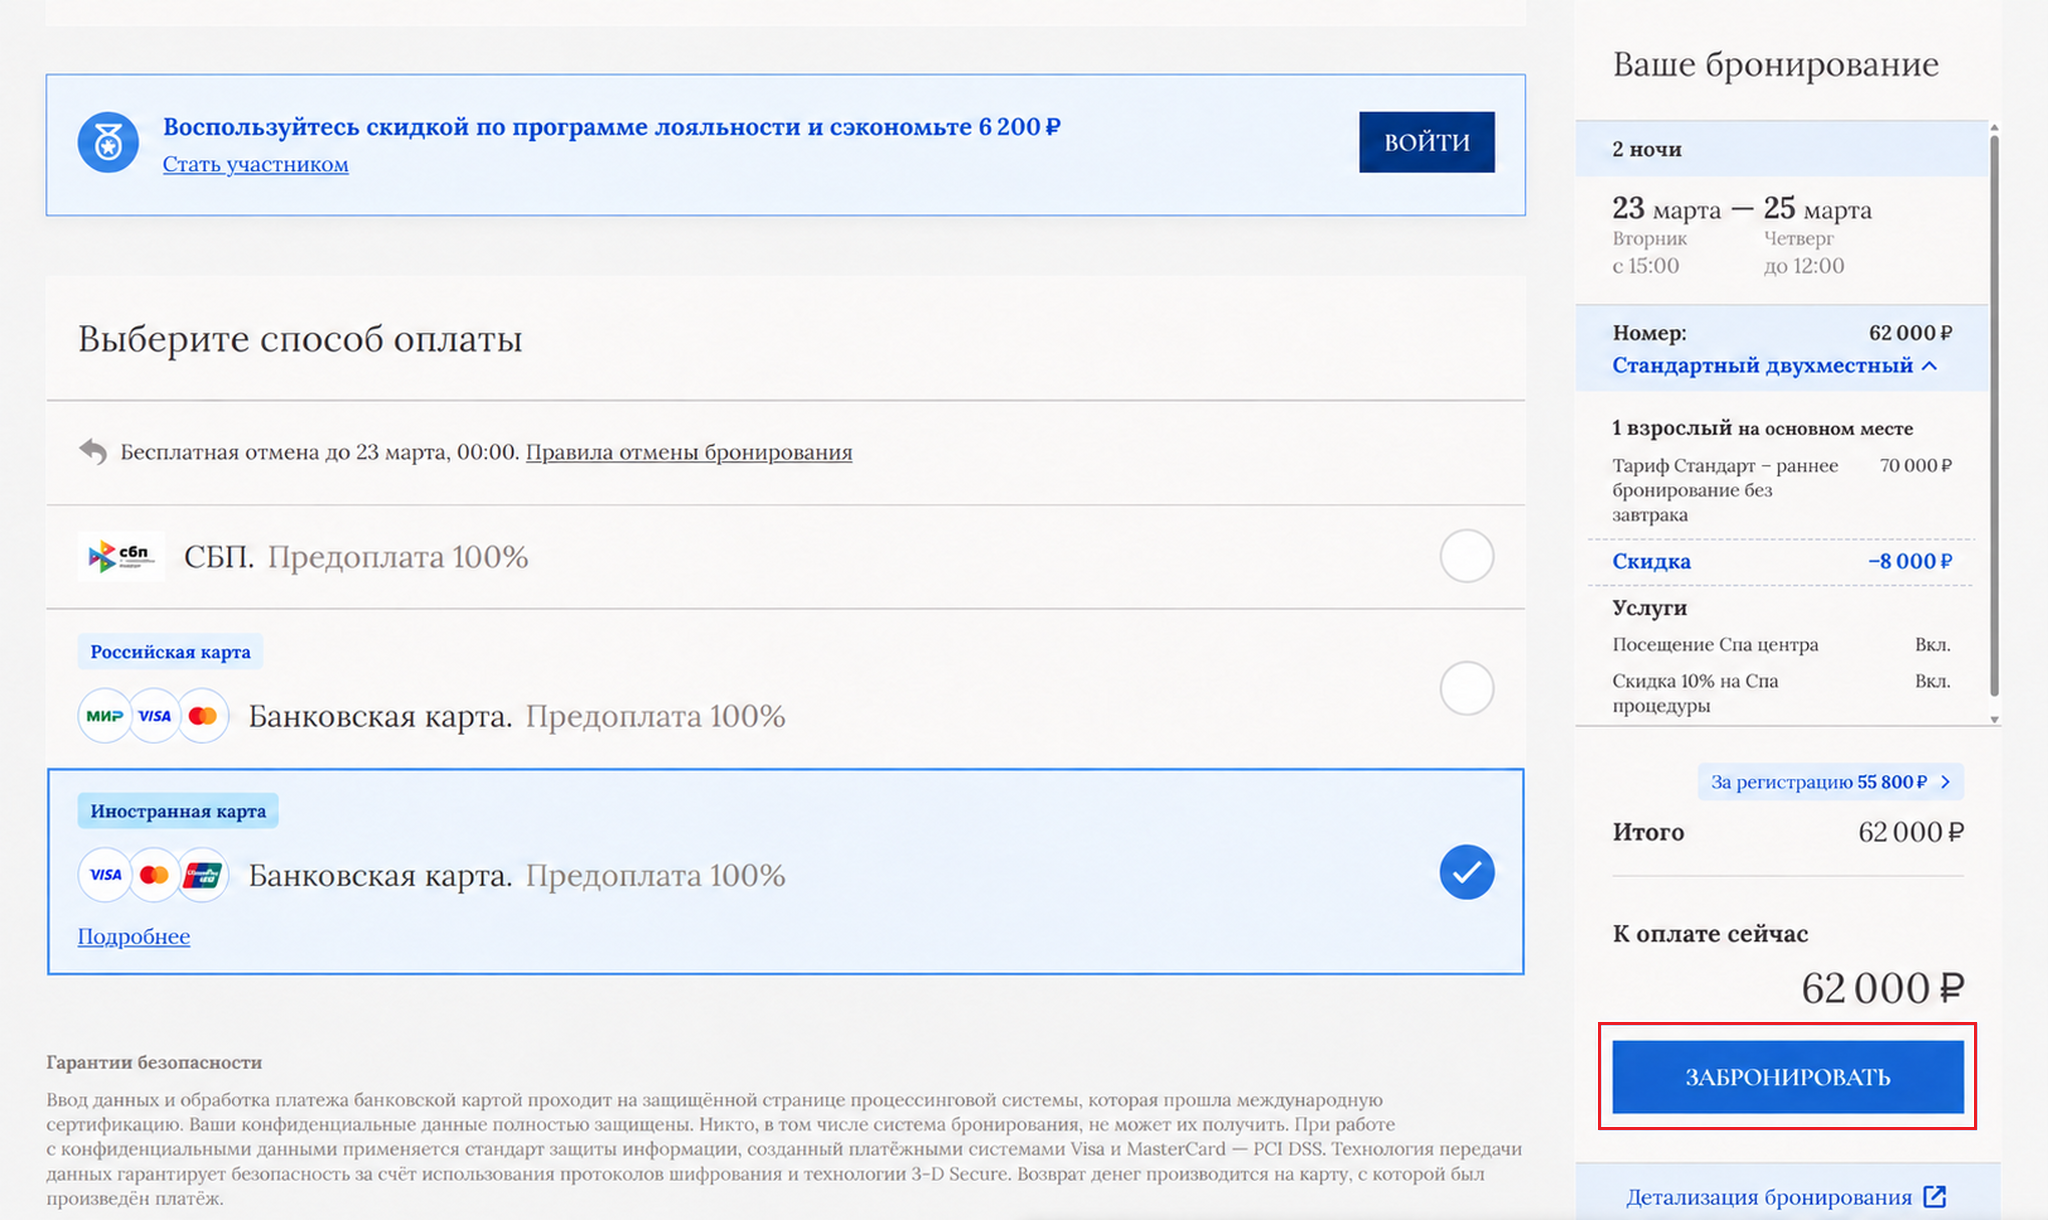Screen dimensions: 2048x1220
Task: Click scrollbar up arrow in booking panel
Action: pyautogui.click(x=1994, y=127)
